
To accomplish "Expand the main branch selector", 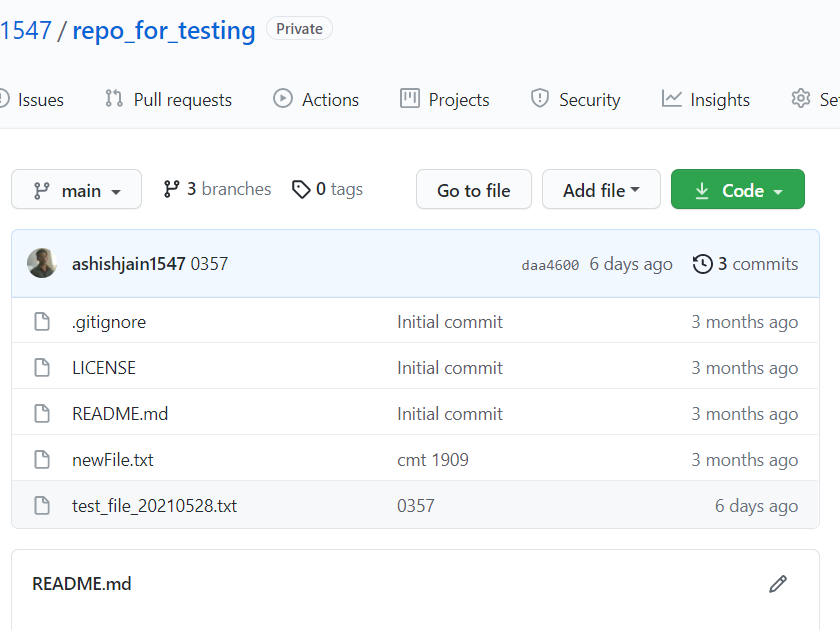I will (76, 189).
